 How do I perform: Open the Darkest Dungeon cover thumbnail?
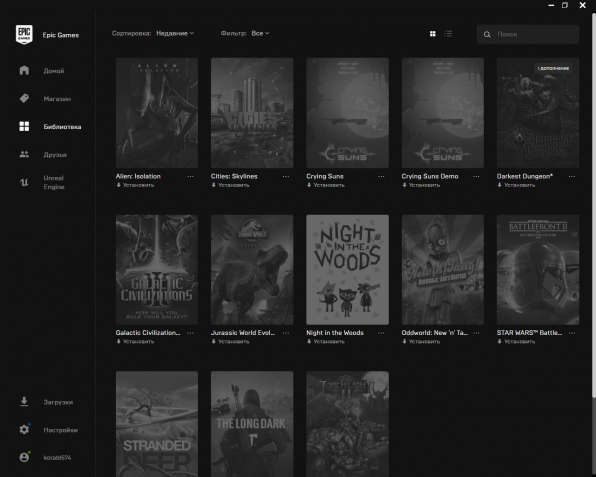538,113
